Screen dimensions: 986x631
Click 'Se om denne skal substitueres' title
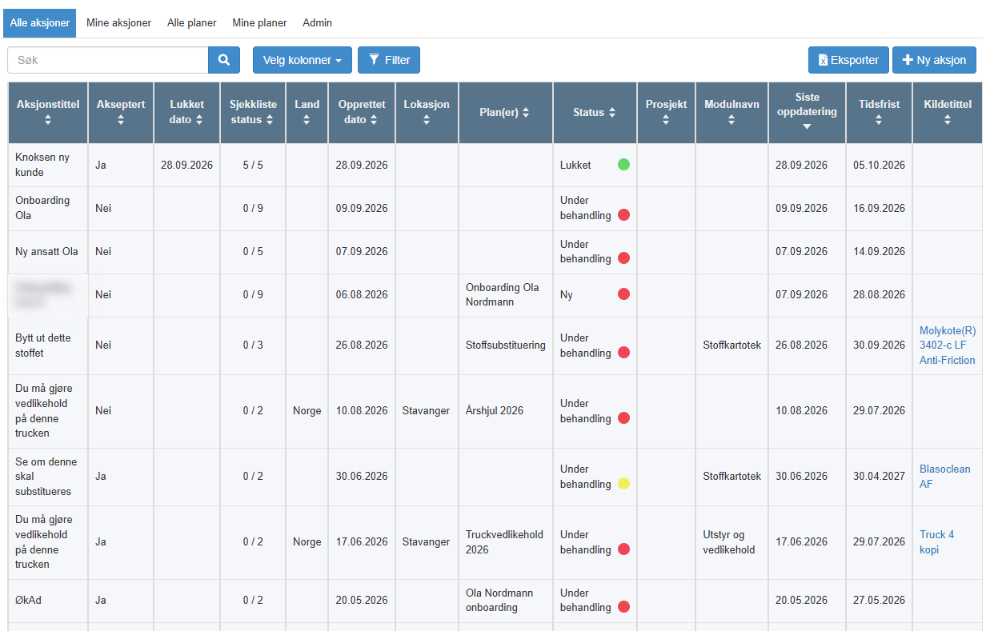(x=46, y=477)
